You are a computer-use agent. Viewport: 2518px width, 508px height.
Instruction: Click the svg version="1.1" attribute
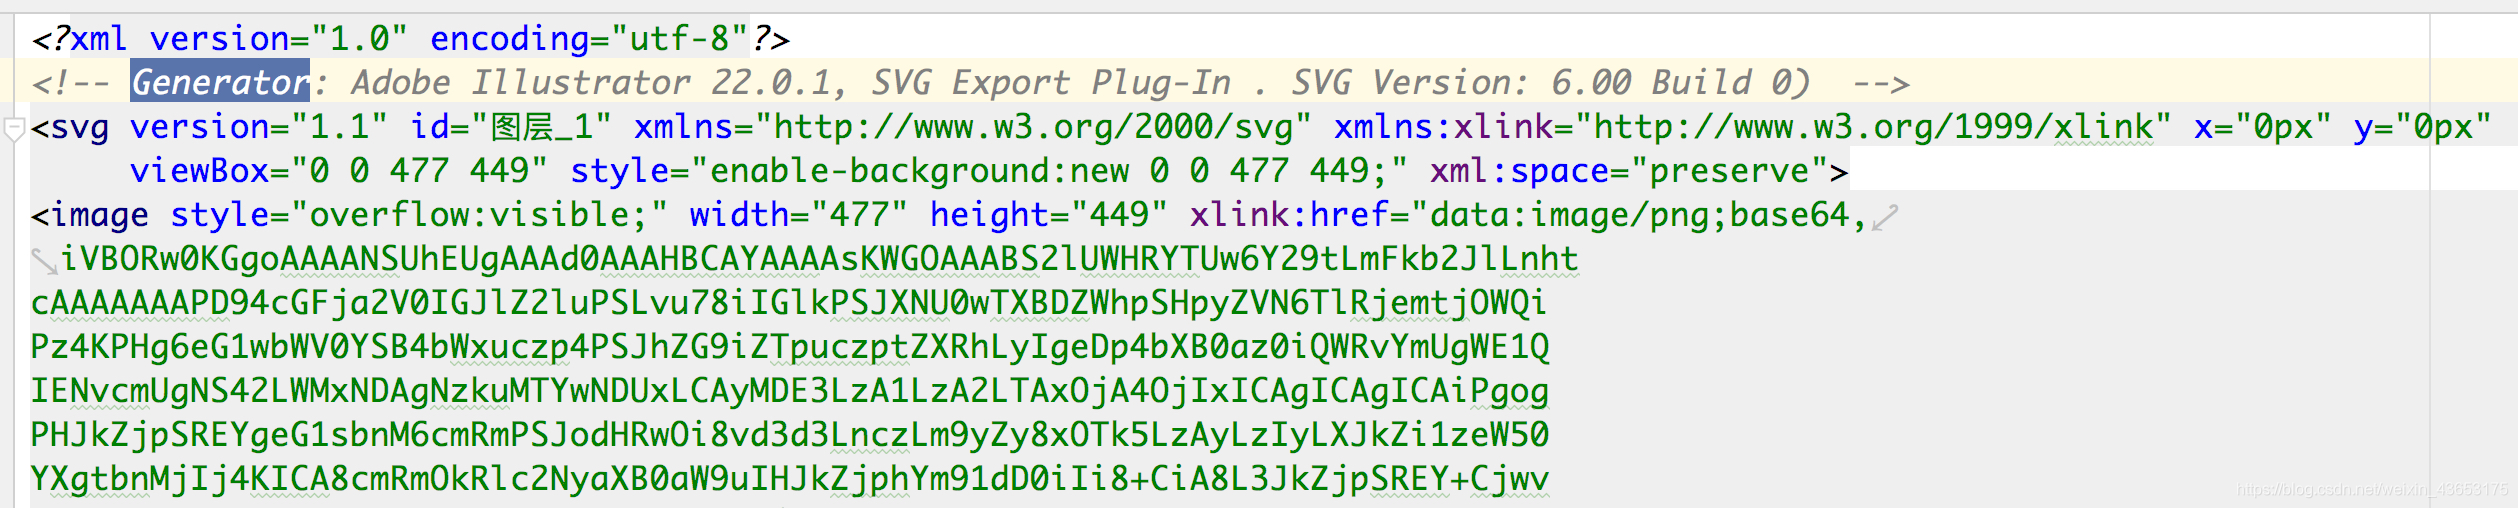[x=259, y=127]
